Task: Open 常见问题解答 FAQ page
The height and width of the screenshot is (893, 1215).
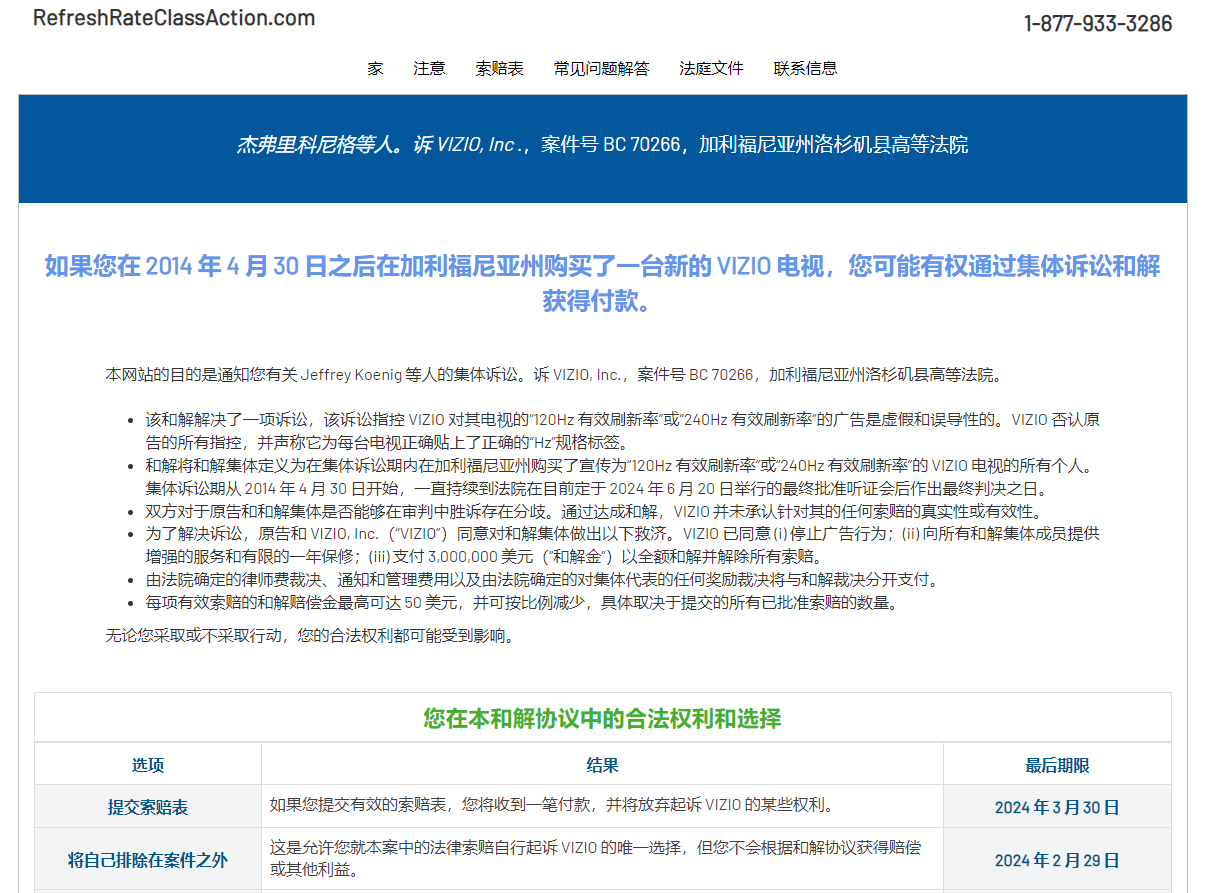Action: 602,68
